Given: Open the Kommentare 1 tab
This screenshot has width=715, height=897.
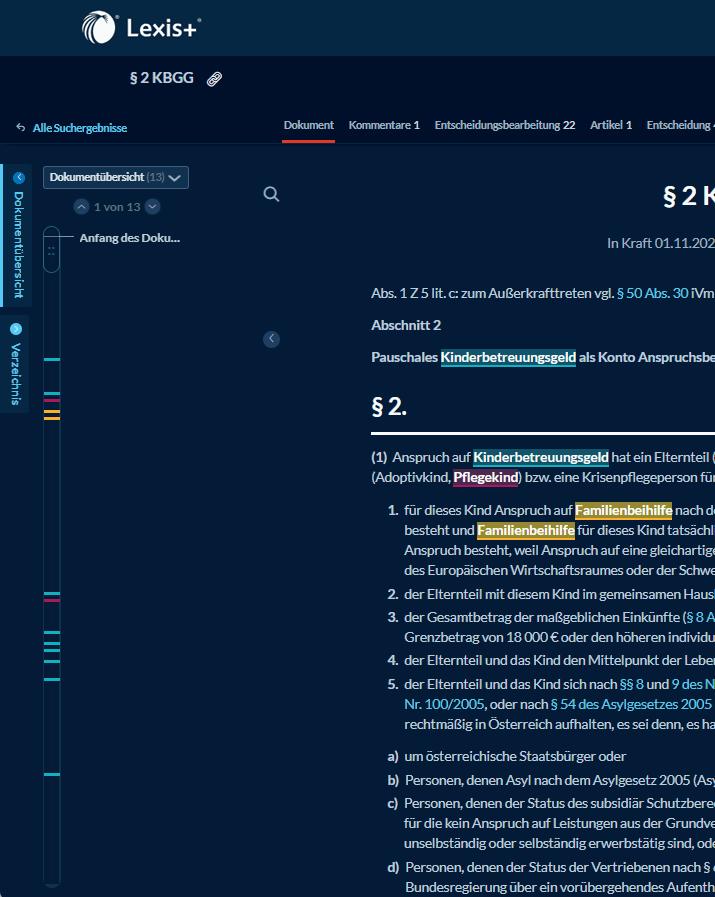Looking at the screenshot, I should point(384,125).
